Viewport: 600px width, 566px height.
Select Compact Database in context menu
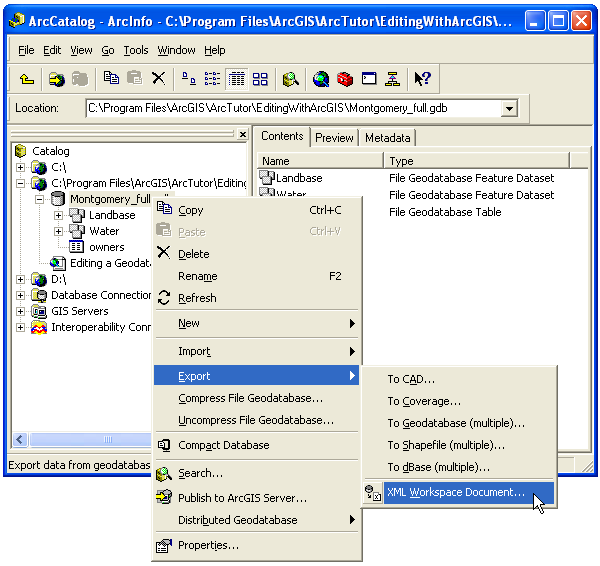tap(223, 445)
